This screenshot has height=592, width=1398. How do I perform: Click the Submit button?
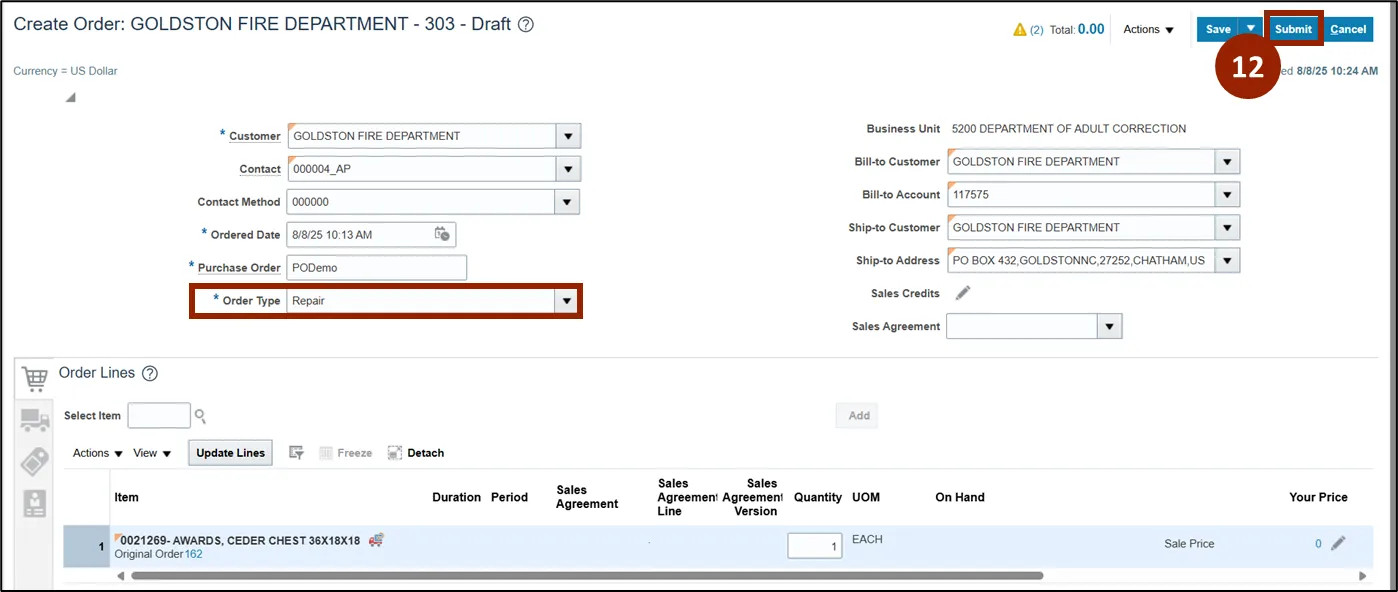pos(1293,29)
